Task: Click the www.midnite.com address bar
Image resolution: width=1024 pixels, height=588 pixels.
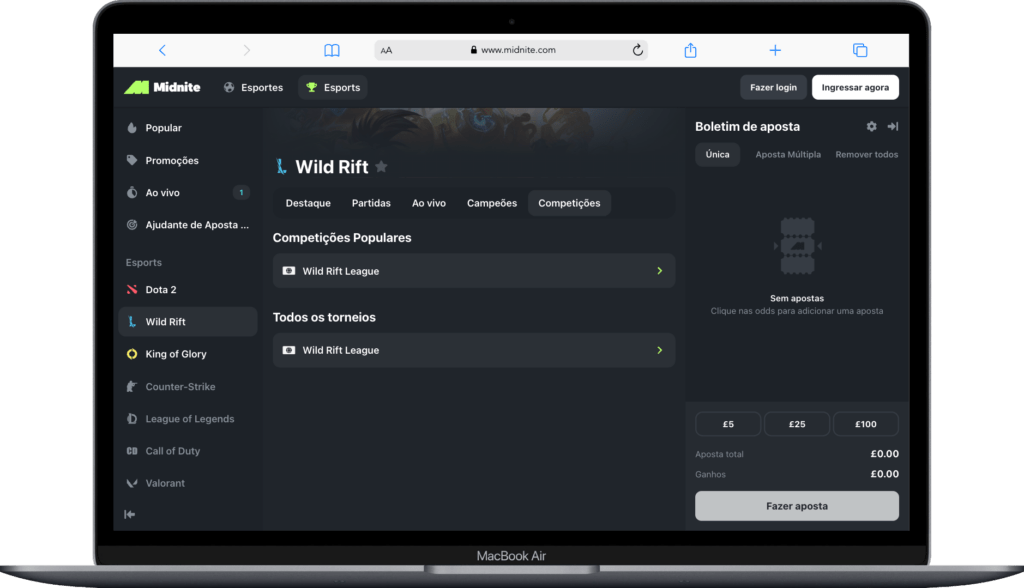Action: pos(511,50)
